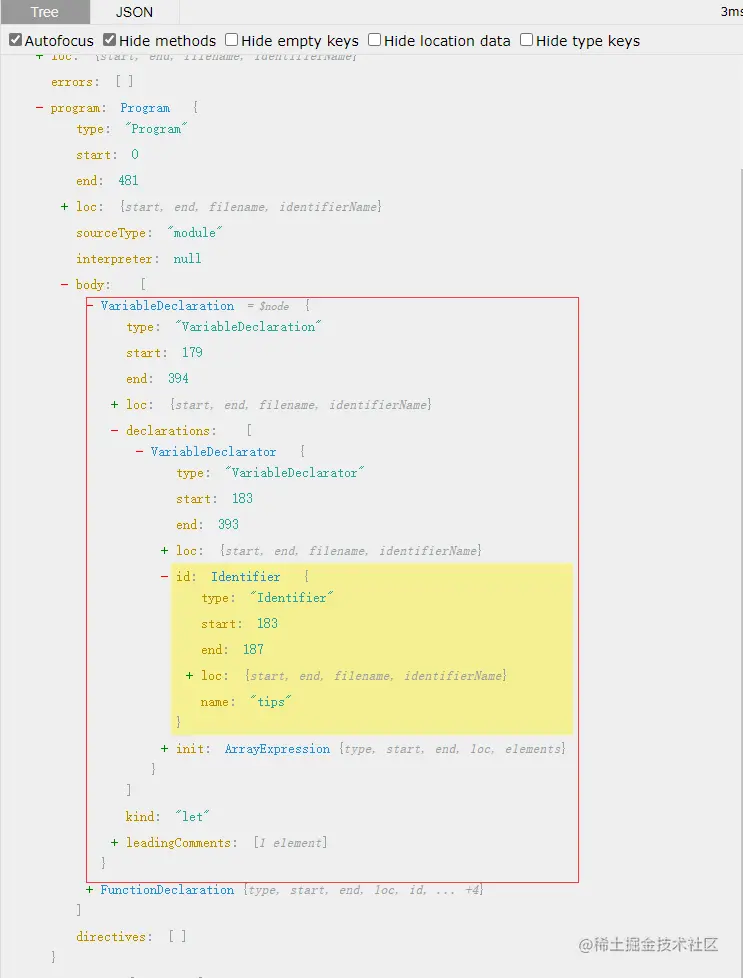Collapse the body array
This screenshot has height=978, width=743.
point(64,284)
